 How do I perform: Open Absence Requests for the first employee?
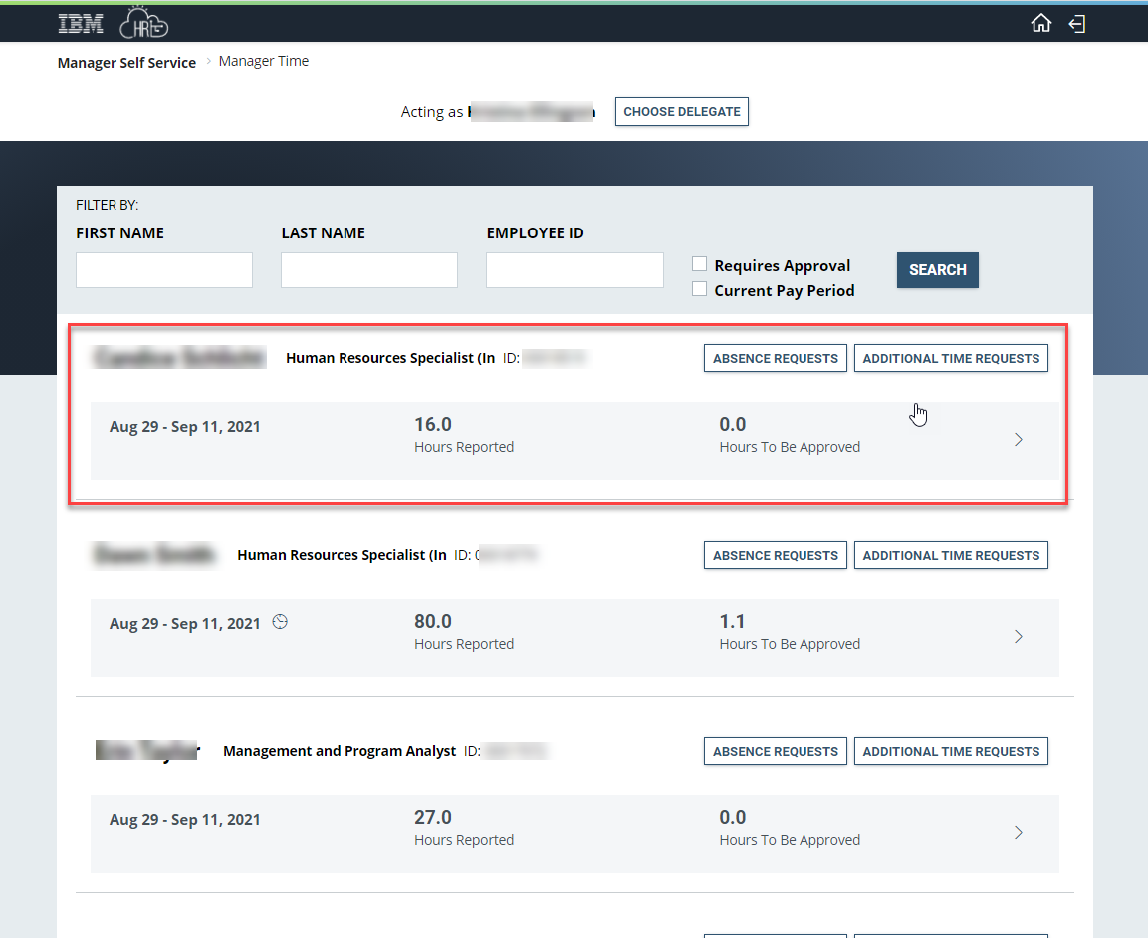(775, 358)
